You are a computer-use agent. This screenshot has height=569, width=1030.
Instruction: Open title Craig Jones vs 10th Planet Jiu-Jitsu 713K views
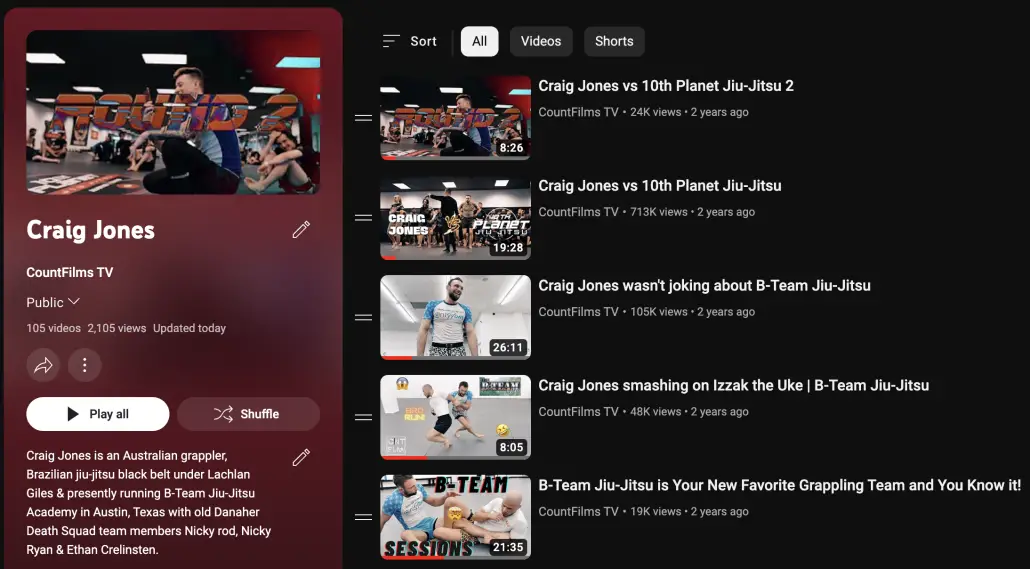coord(660,186)
